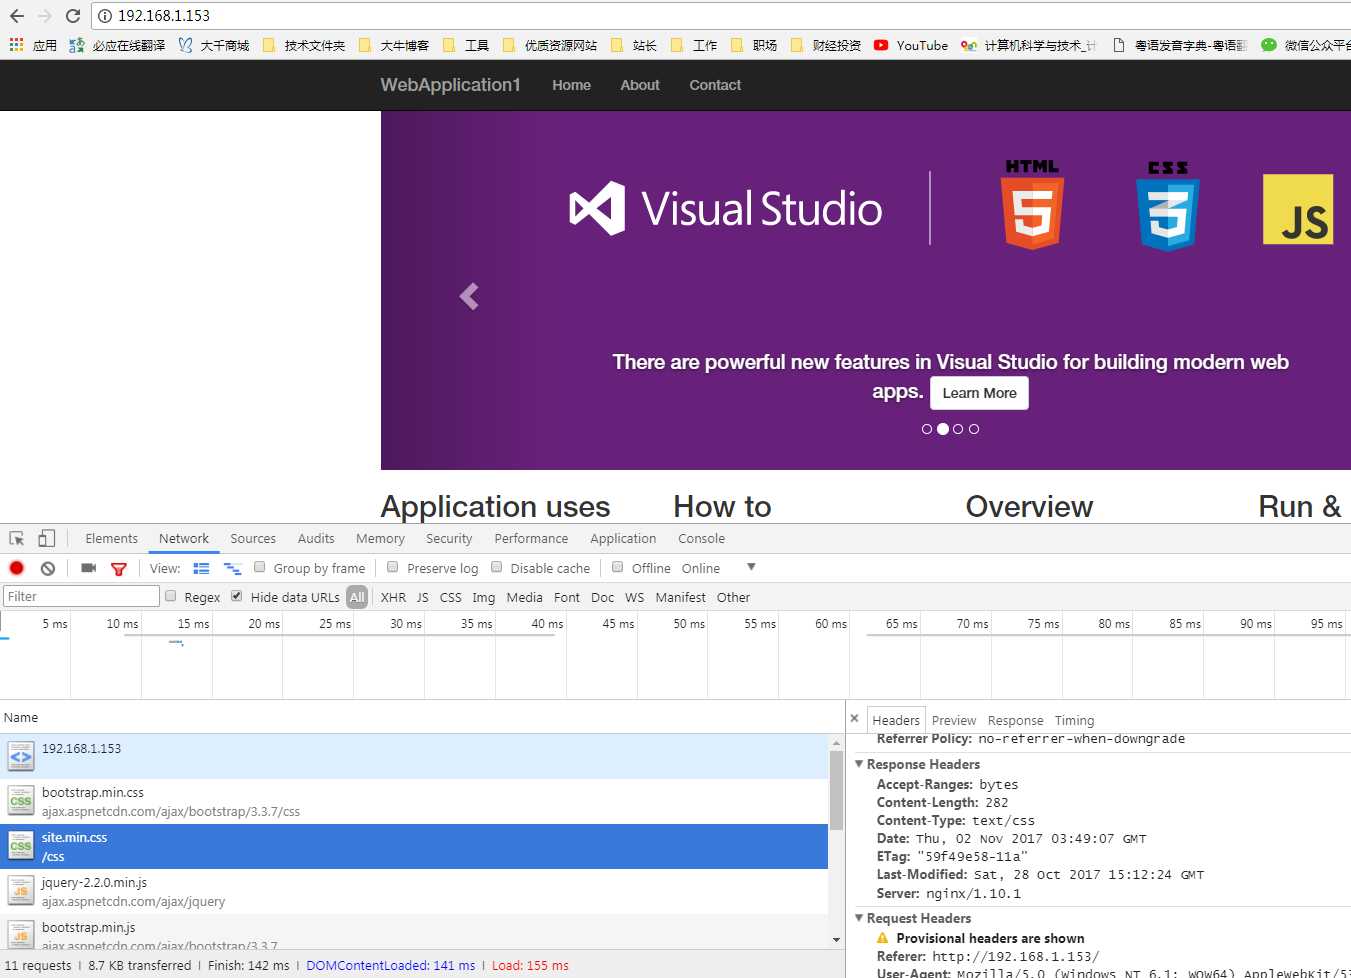Uncheck Hide data URLs
Viewport: 1351px width, 978px height.
pyautogui.click(x=237, y=596)
